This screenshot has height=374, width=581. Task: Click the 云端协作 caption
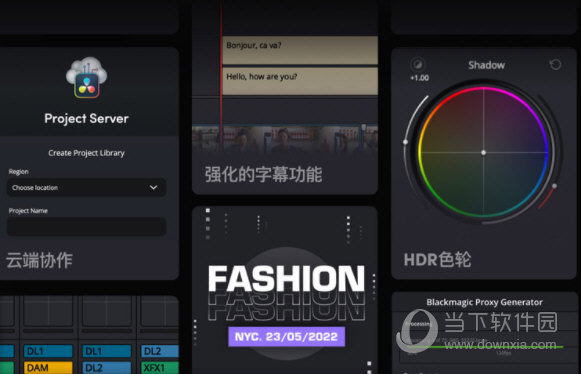(39, 260)
